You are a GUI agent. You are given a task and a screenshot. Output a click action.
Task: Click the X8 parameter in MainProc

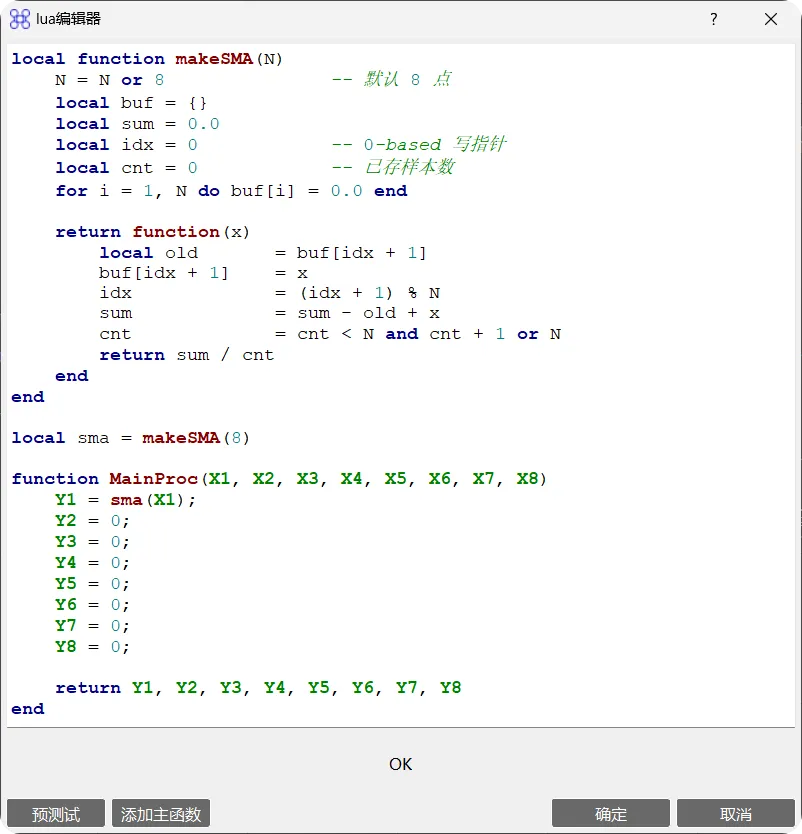click(x=527, y=479)
